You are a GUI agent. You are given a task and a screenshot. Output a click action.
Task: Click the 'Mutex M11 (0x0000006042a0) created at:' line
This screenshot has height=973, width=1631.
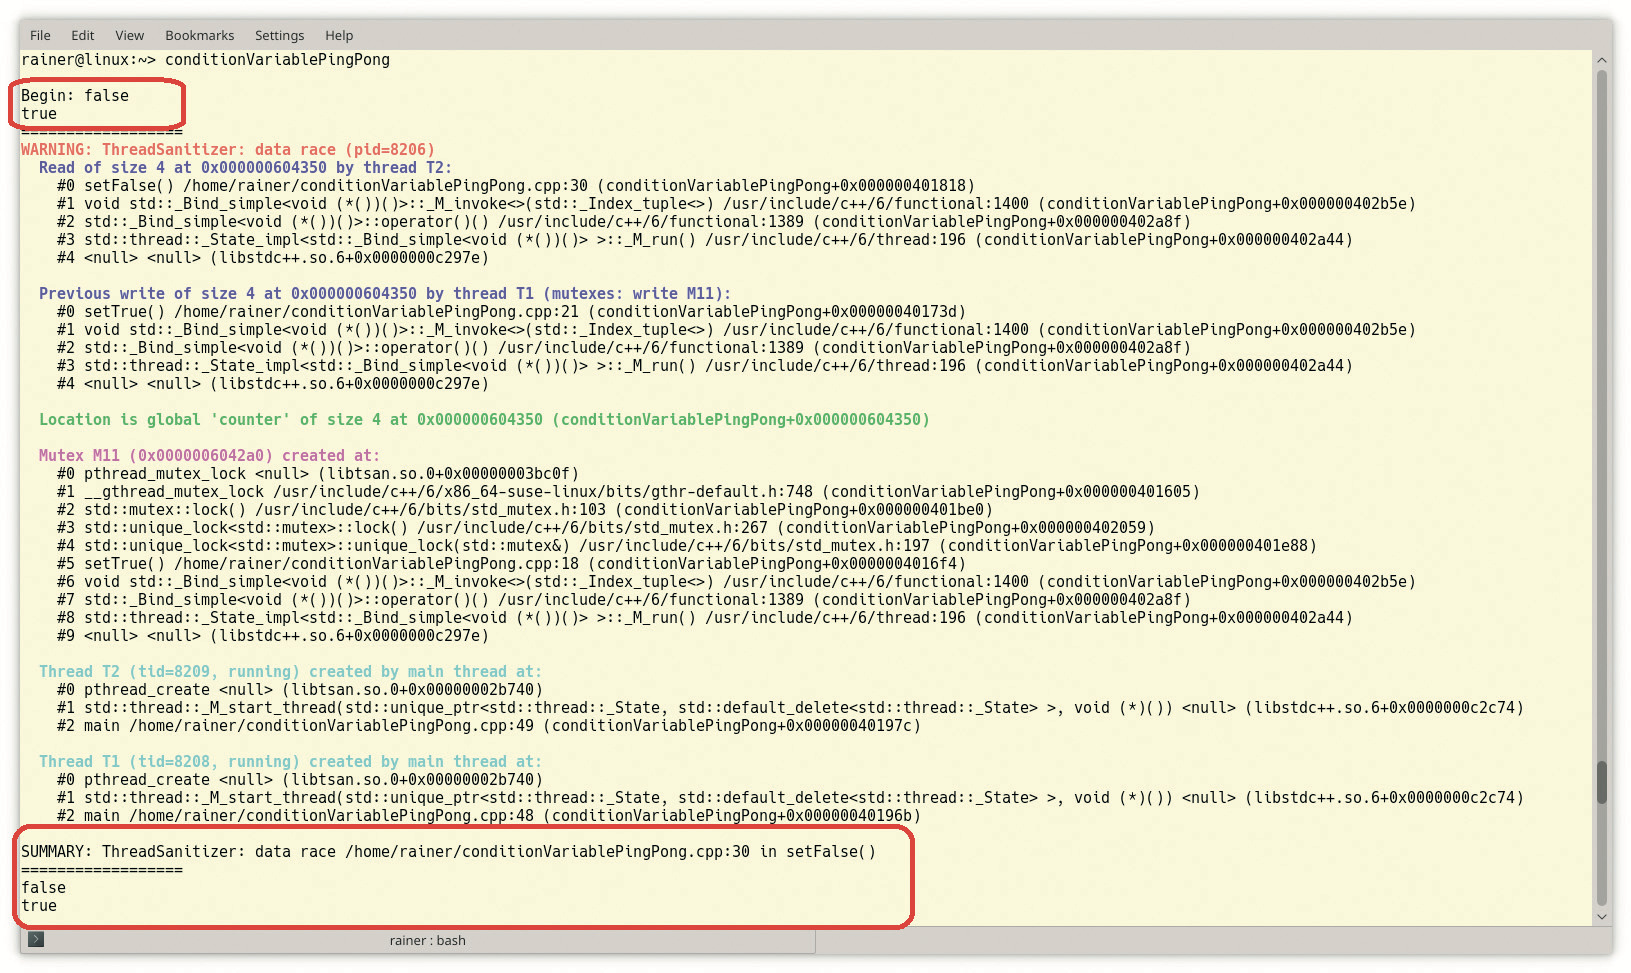209,455
